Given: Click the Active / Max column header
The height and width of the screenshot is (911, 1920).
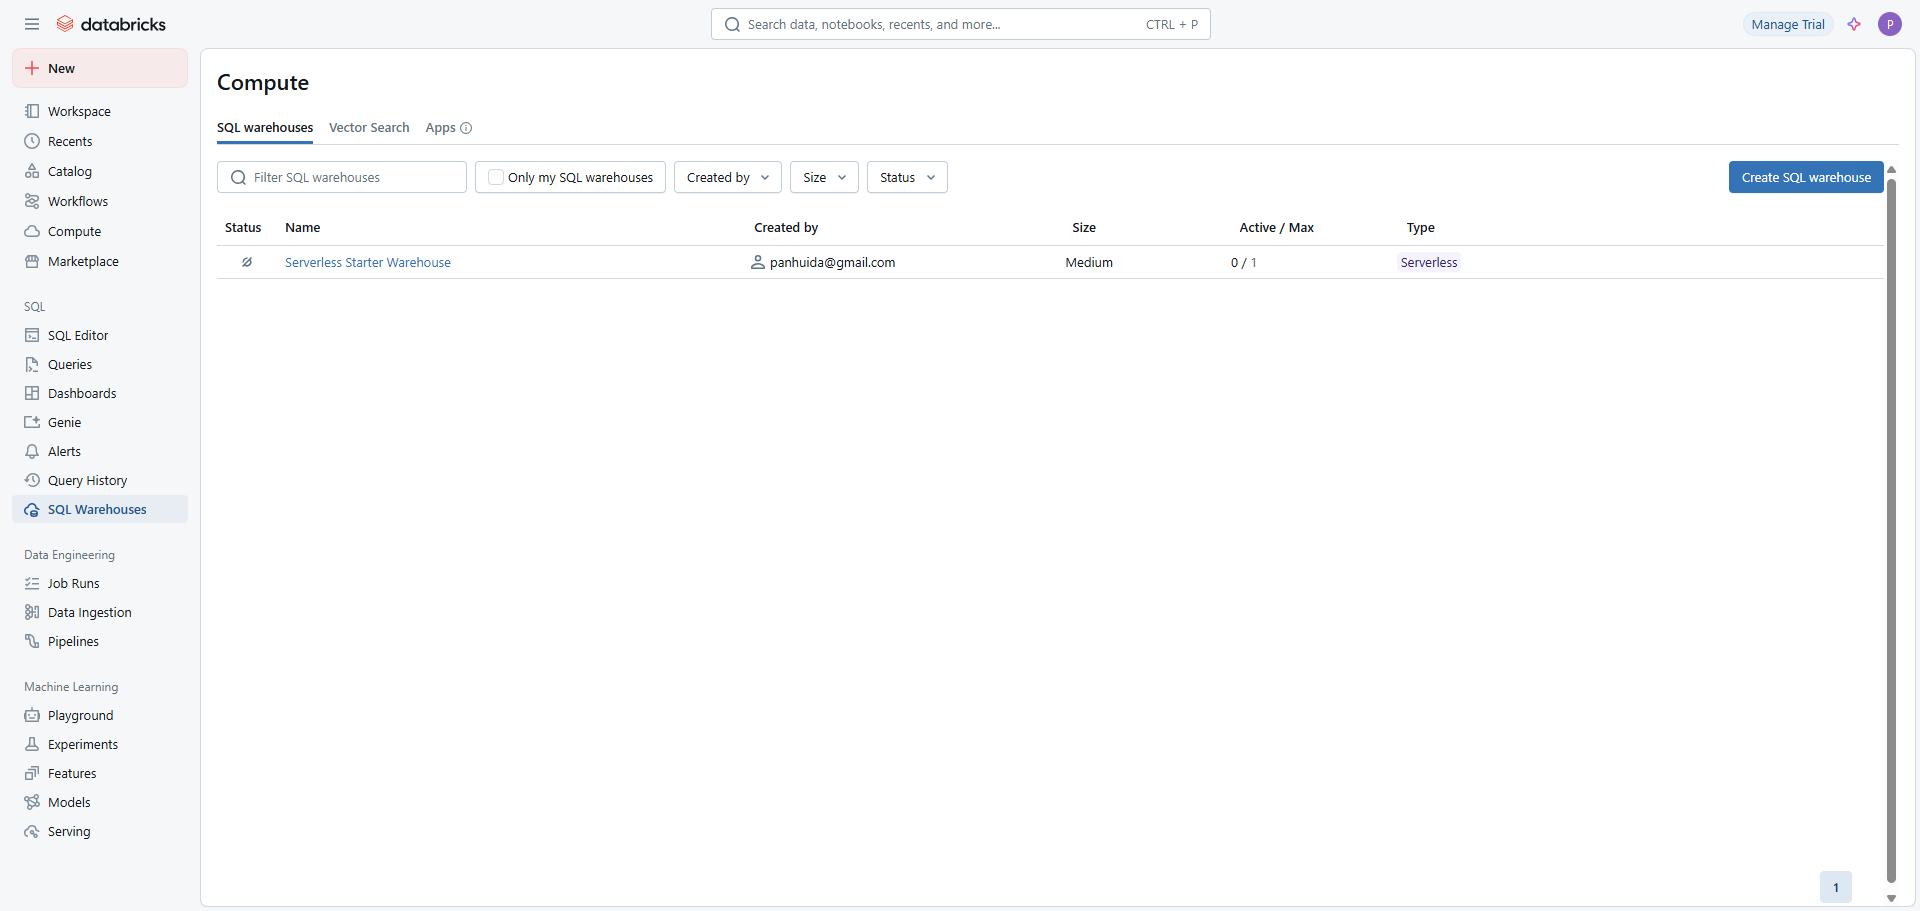Looking at the screenshot, I should [x=1277, y=228].
